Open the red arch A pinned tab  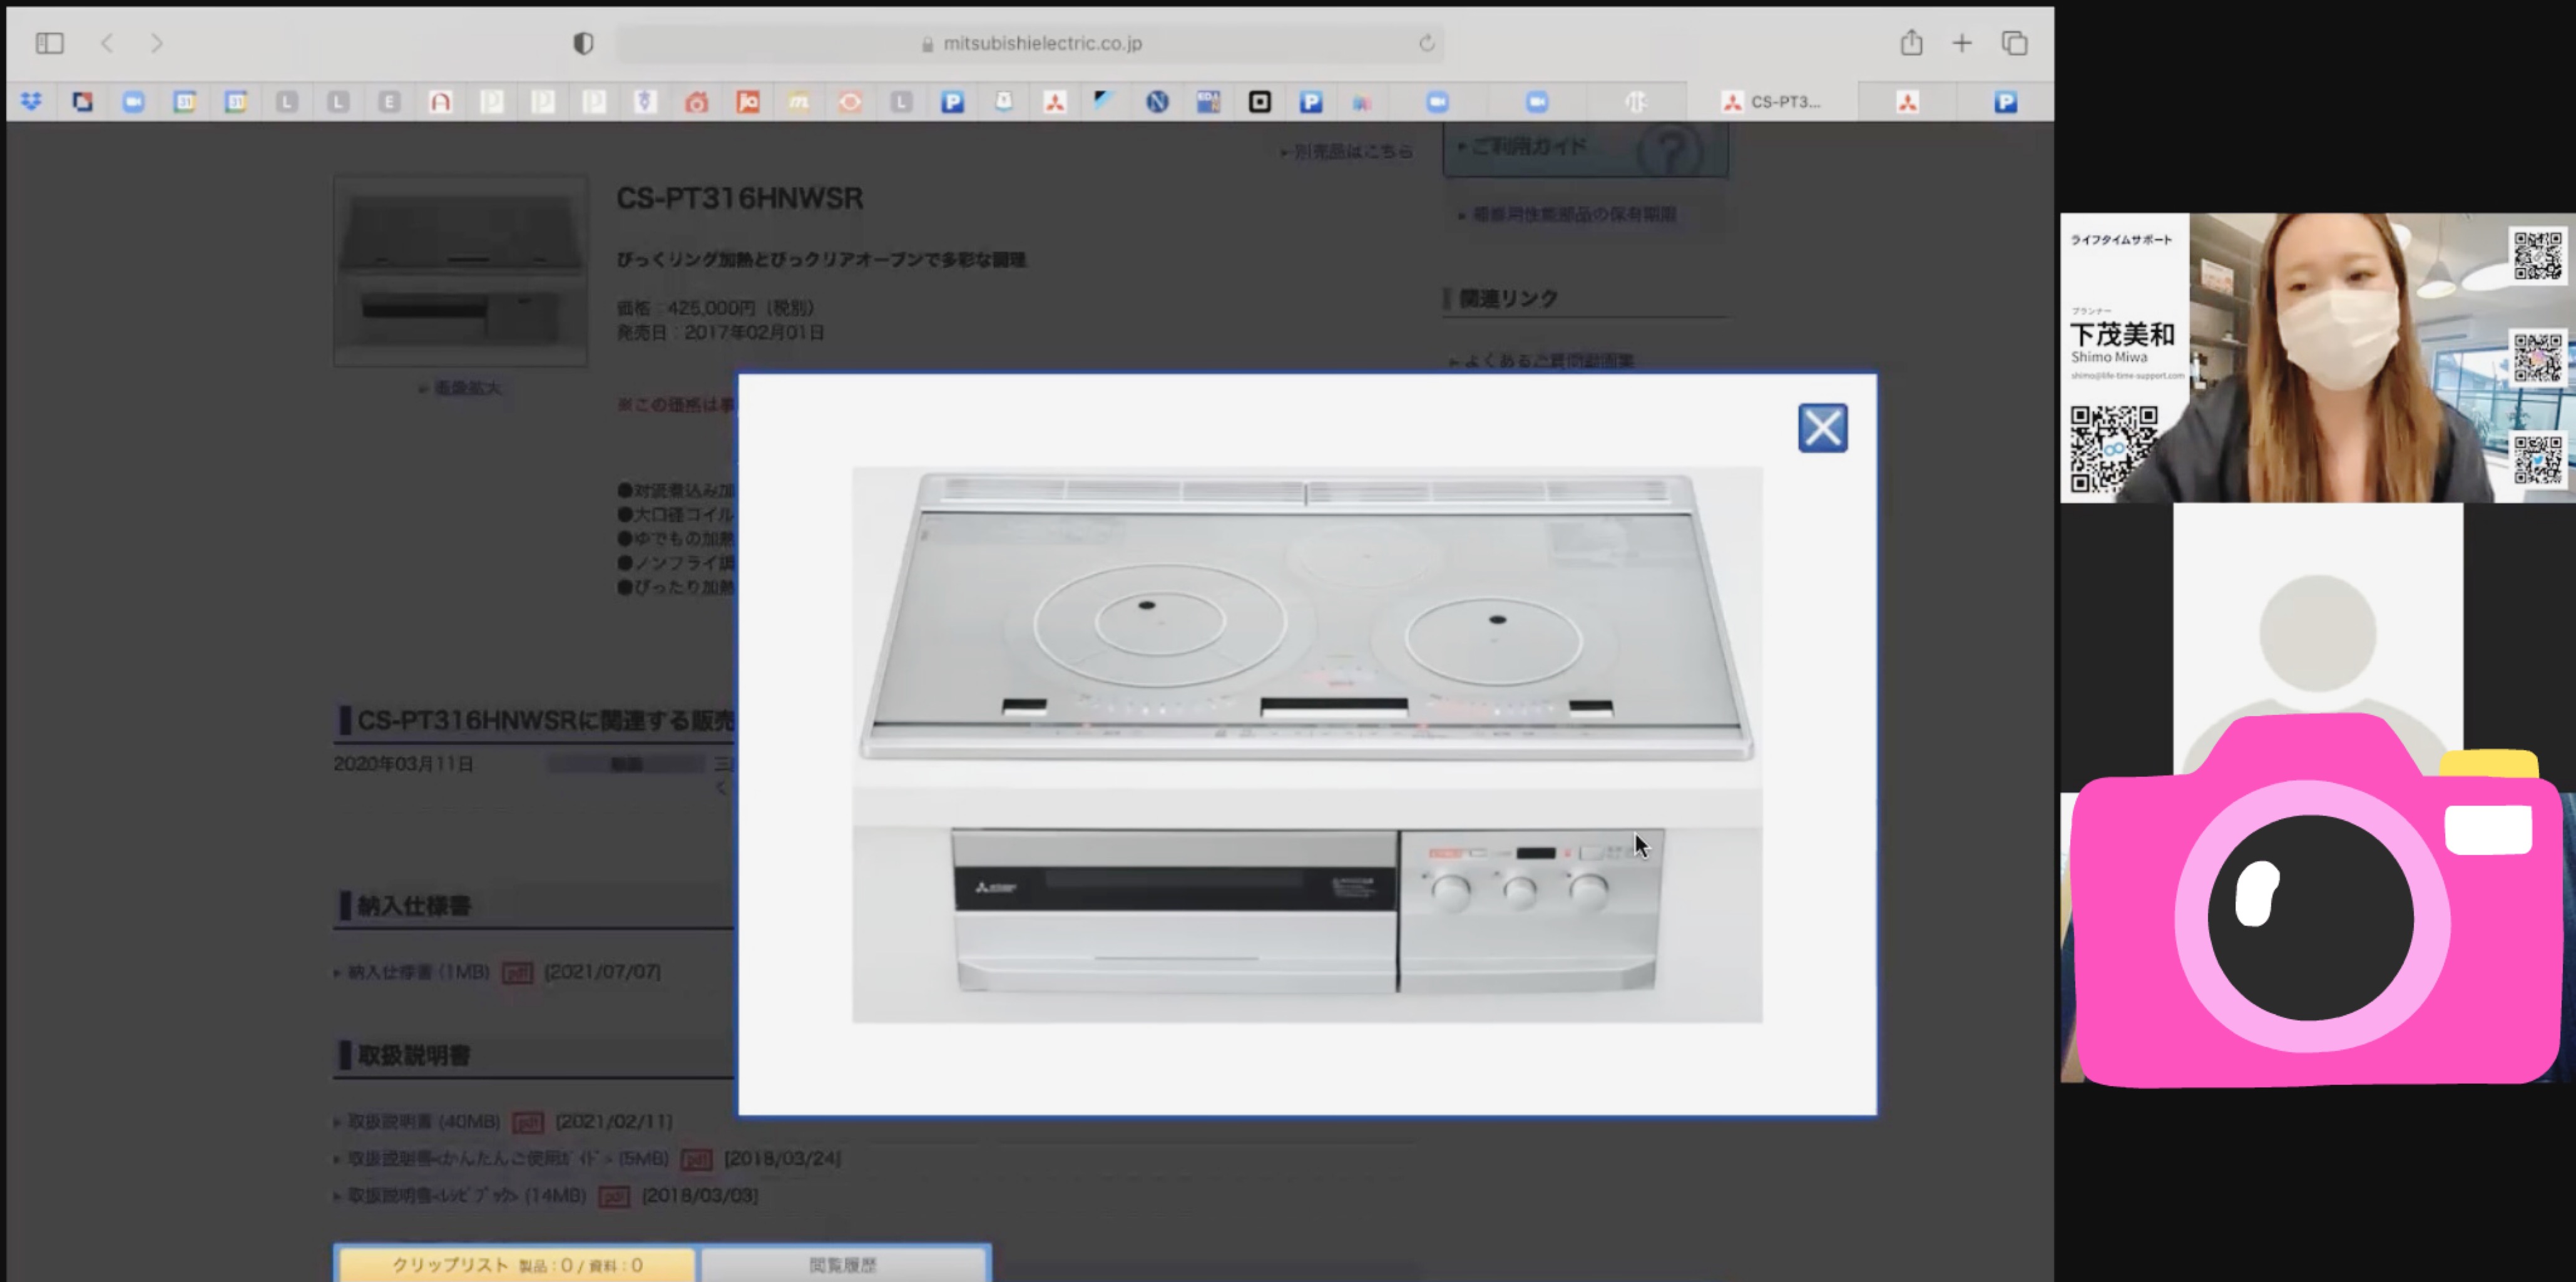point(440,101)
